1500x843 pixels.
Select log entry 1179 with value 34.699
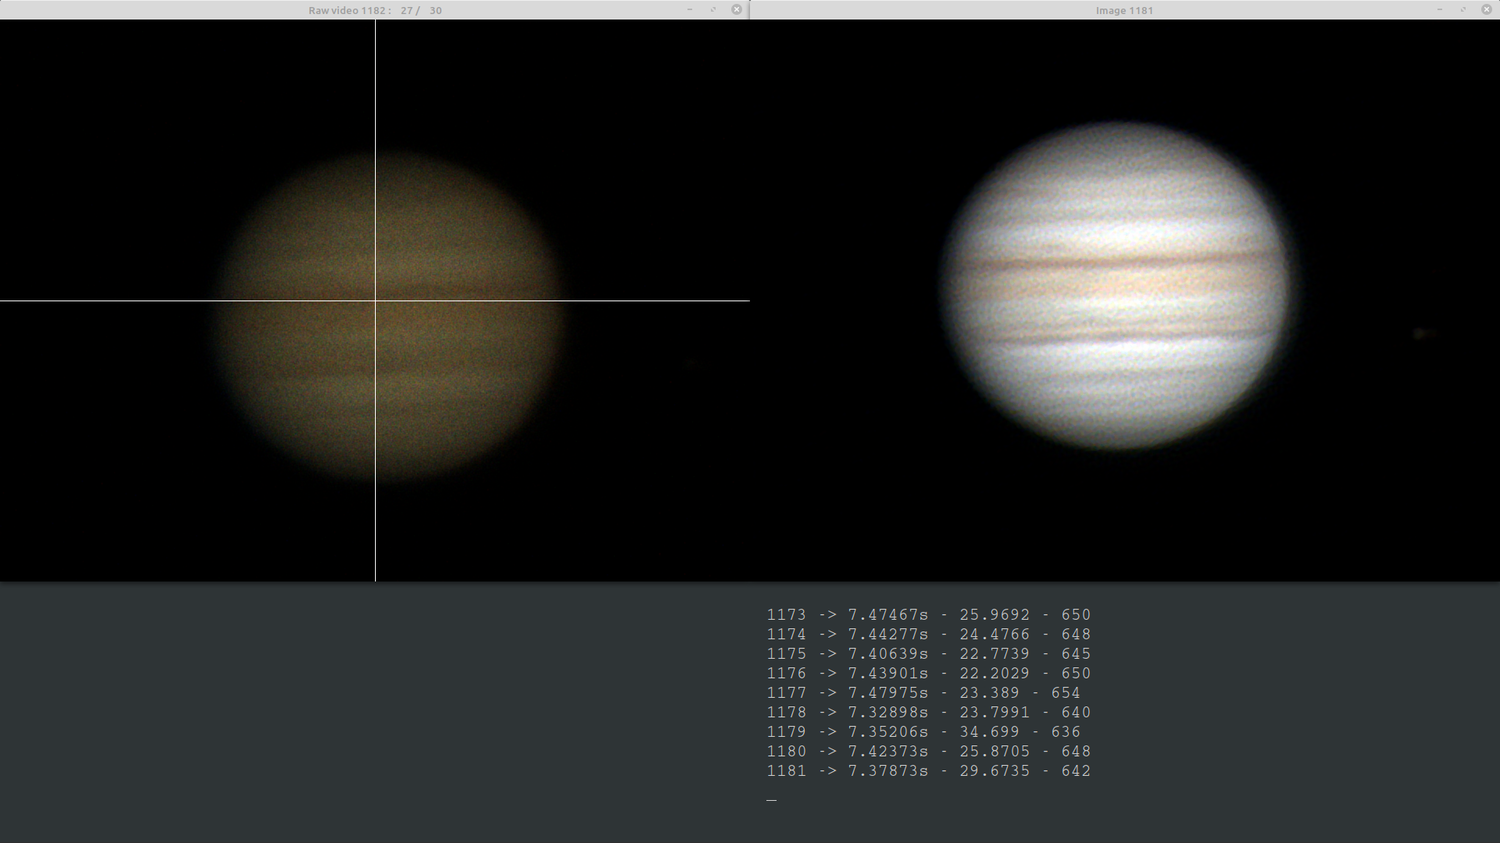pos(928,731)
